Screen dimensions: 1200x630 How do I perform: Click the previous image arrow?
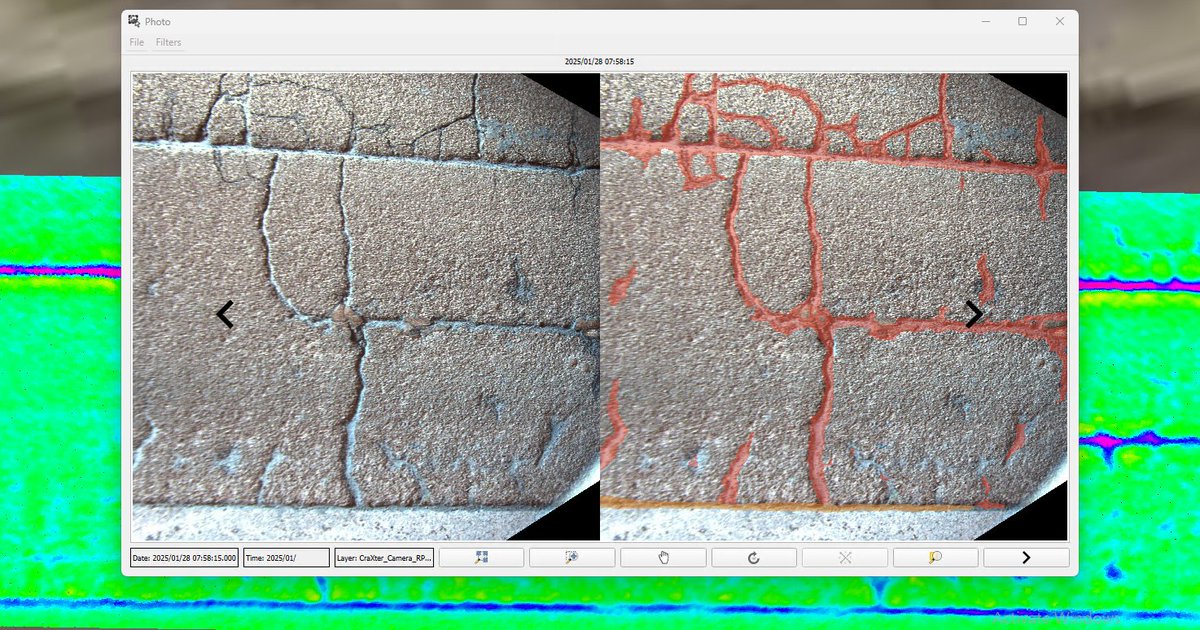tap(224, 315)
